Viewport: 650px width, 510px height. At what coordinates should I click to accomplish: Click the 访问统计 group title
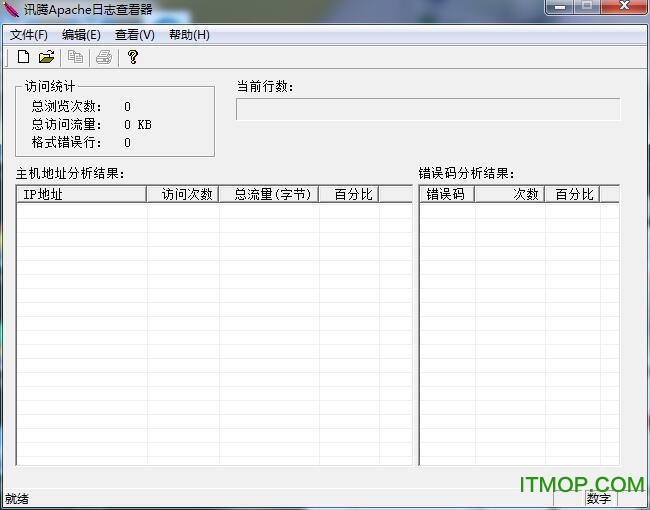[x=50, y=86]
